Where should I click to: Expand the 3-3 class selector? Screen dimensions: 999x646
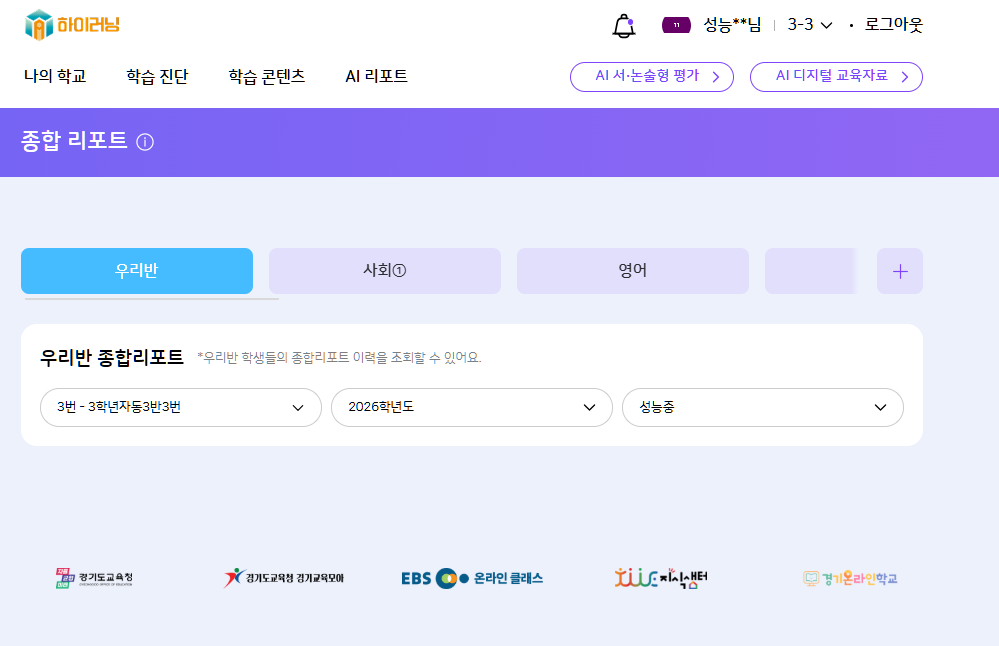click(x=810, y=25)
